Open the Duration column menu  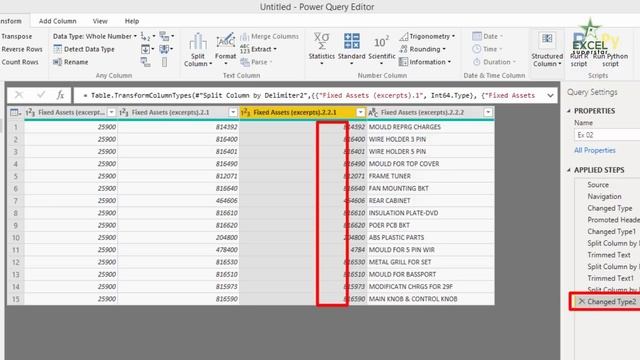pos(494,62)
